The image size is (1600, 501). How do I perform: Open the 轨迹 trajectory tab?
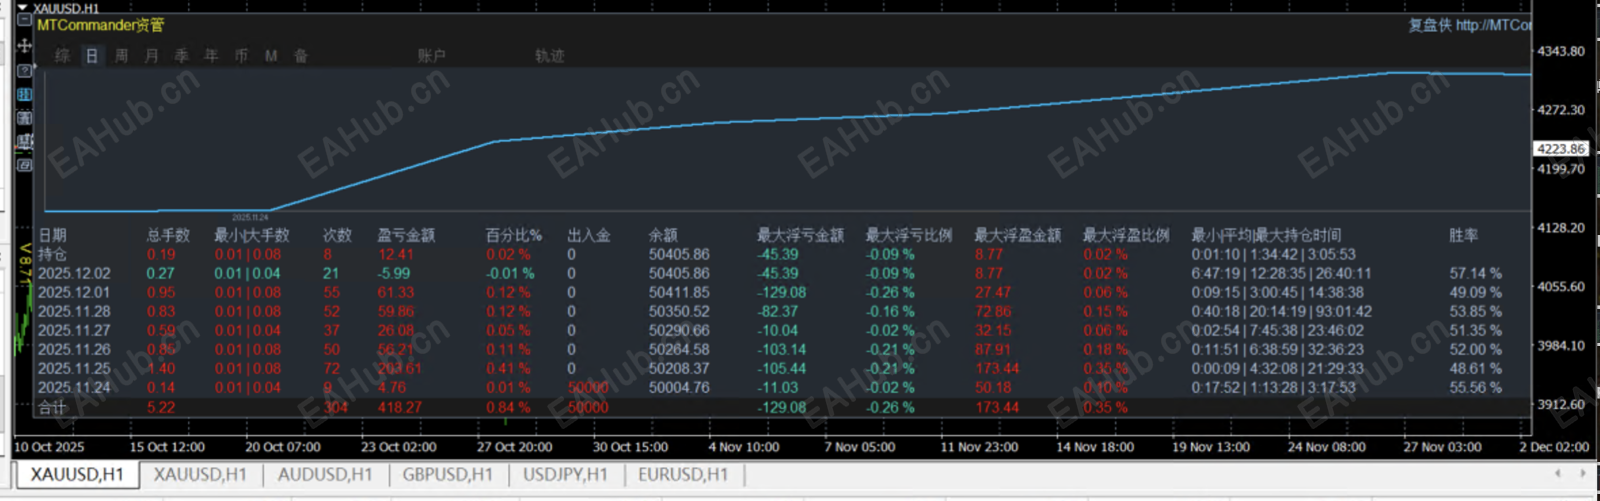tap(550, 56)
